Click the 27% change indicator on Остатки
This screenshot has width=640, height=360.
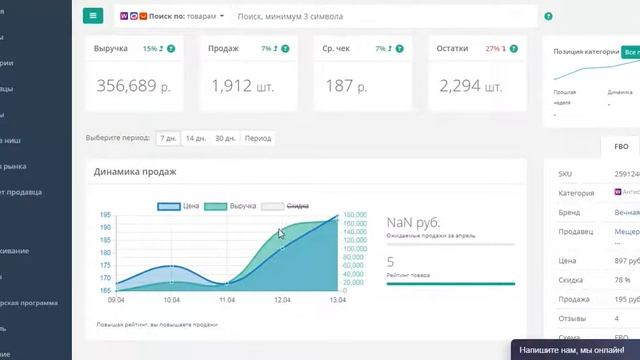tap(496, 49)
